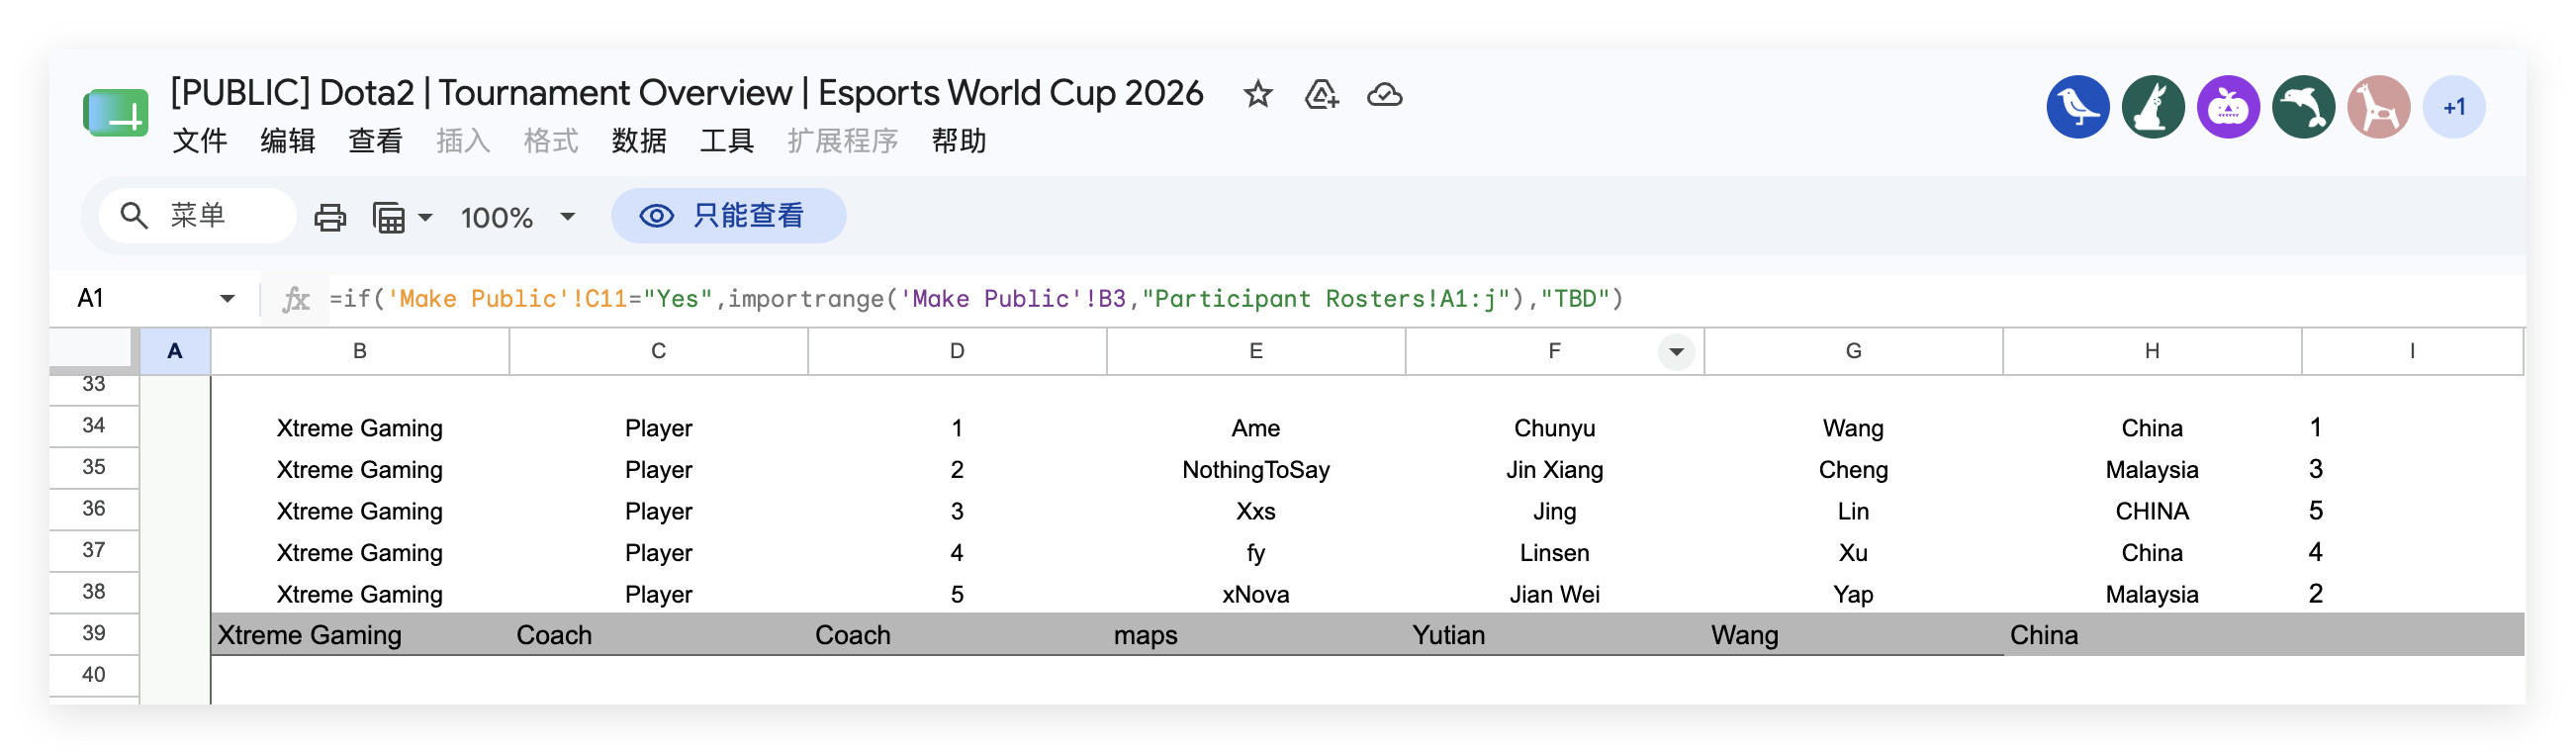Click cell with 'Yap'
2576x754 pixels.
pyautogui.click(x=1853, y=594)
